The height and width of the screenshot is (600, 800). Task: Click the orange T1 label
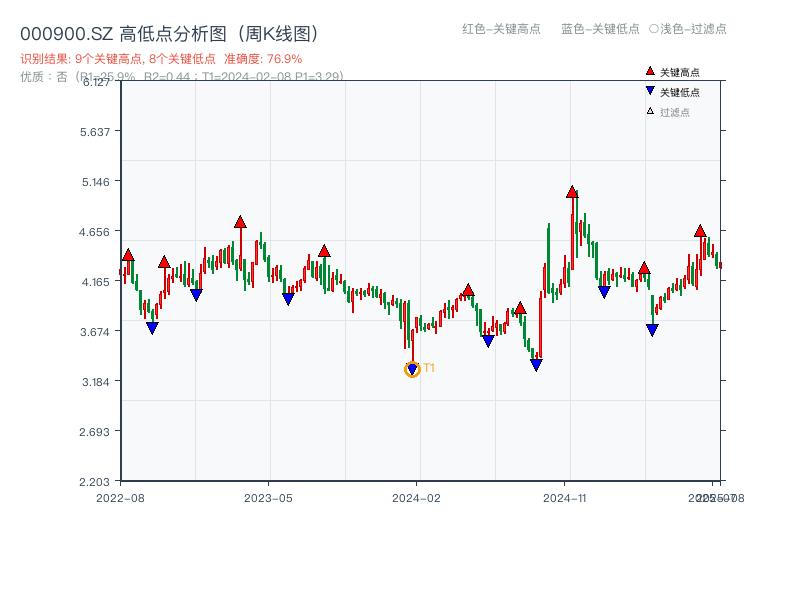429,368
